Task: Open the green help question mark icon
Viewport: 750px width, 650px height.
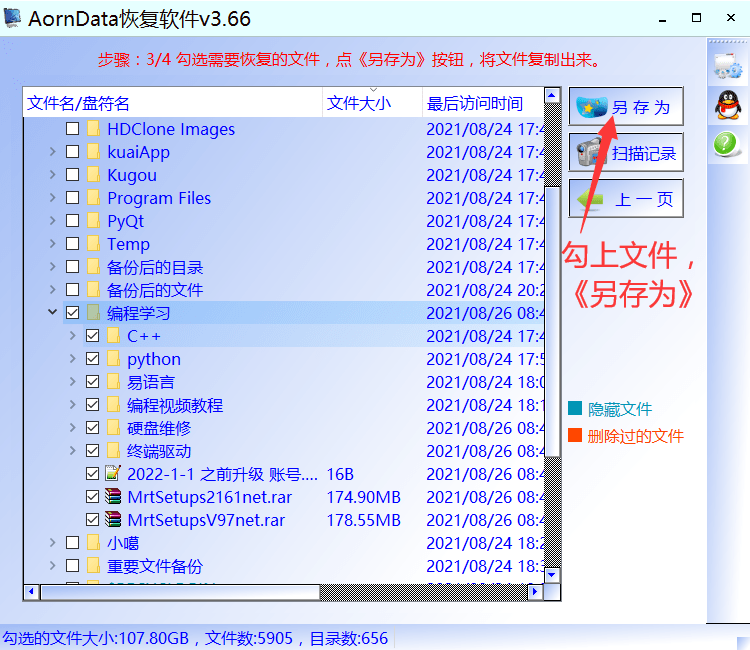Action: click(726, 143)
